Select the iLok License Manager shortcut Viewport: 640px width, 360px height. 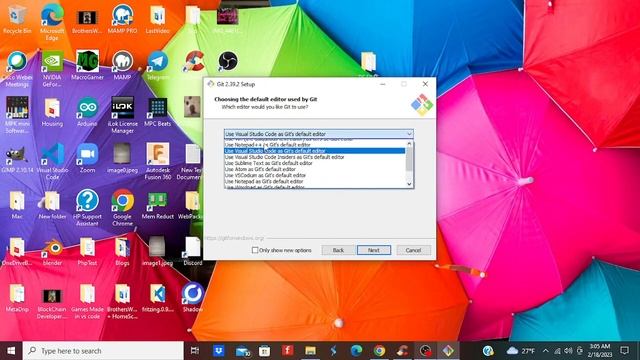122,116
